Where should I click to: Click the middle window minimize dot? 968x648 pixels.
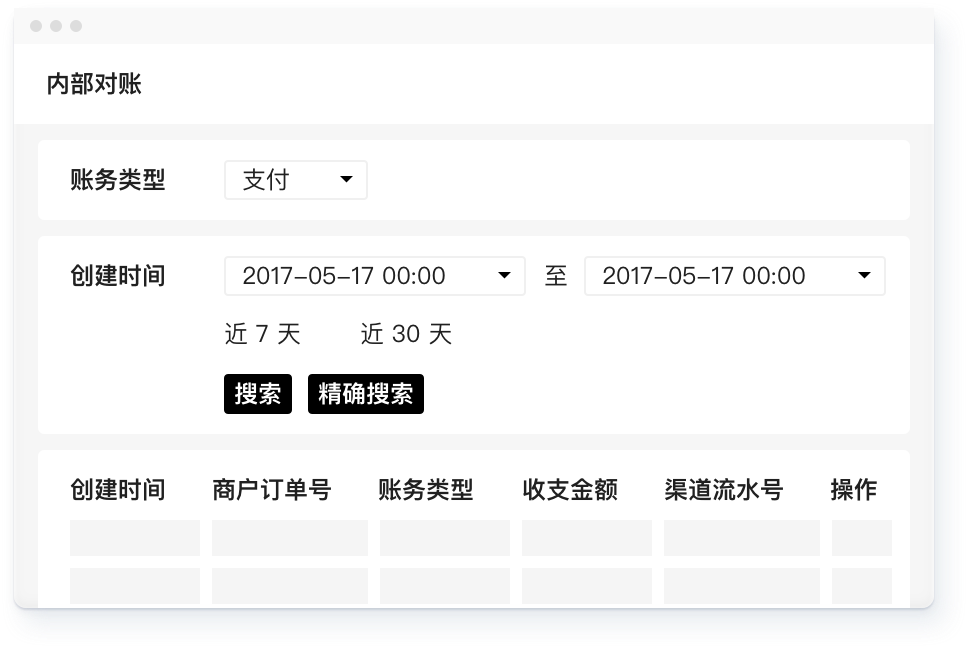coord(56,26)
